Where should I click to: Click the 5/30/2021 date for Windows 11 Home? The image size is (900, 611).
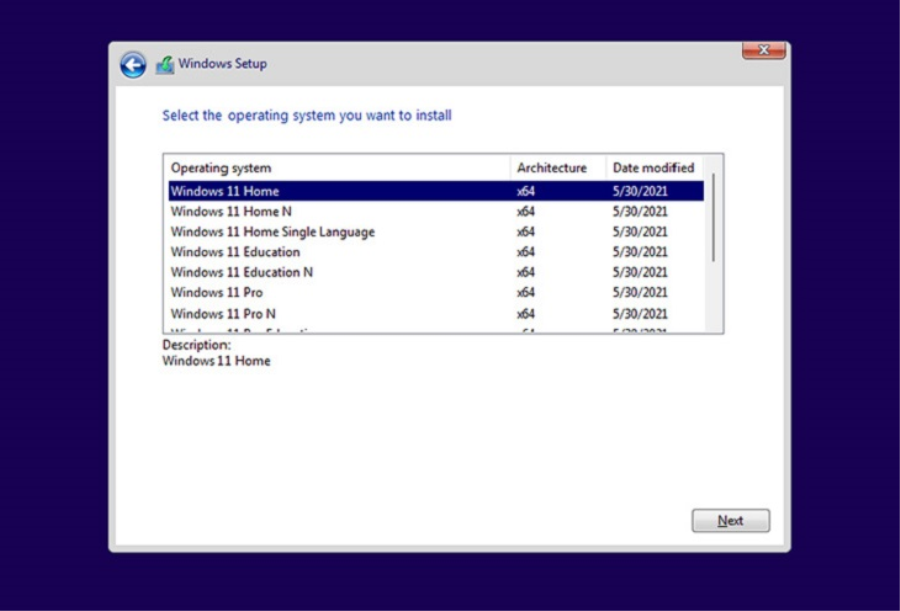tap(640, 191)
